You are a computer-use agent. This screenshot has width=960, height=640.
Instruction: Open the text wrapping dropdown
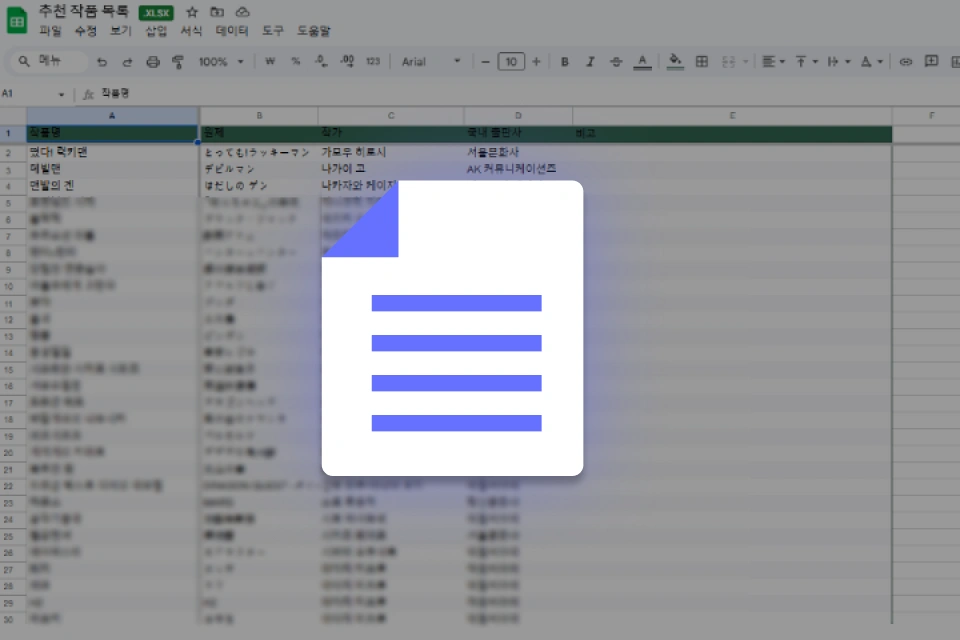839,62
